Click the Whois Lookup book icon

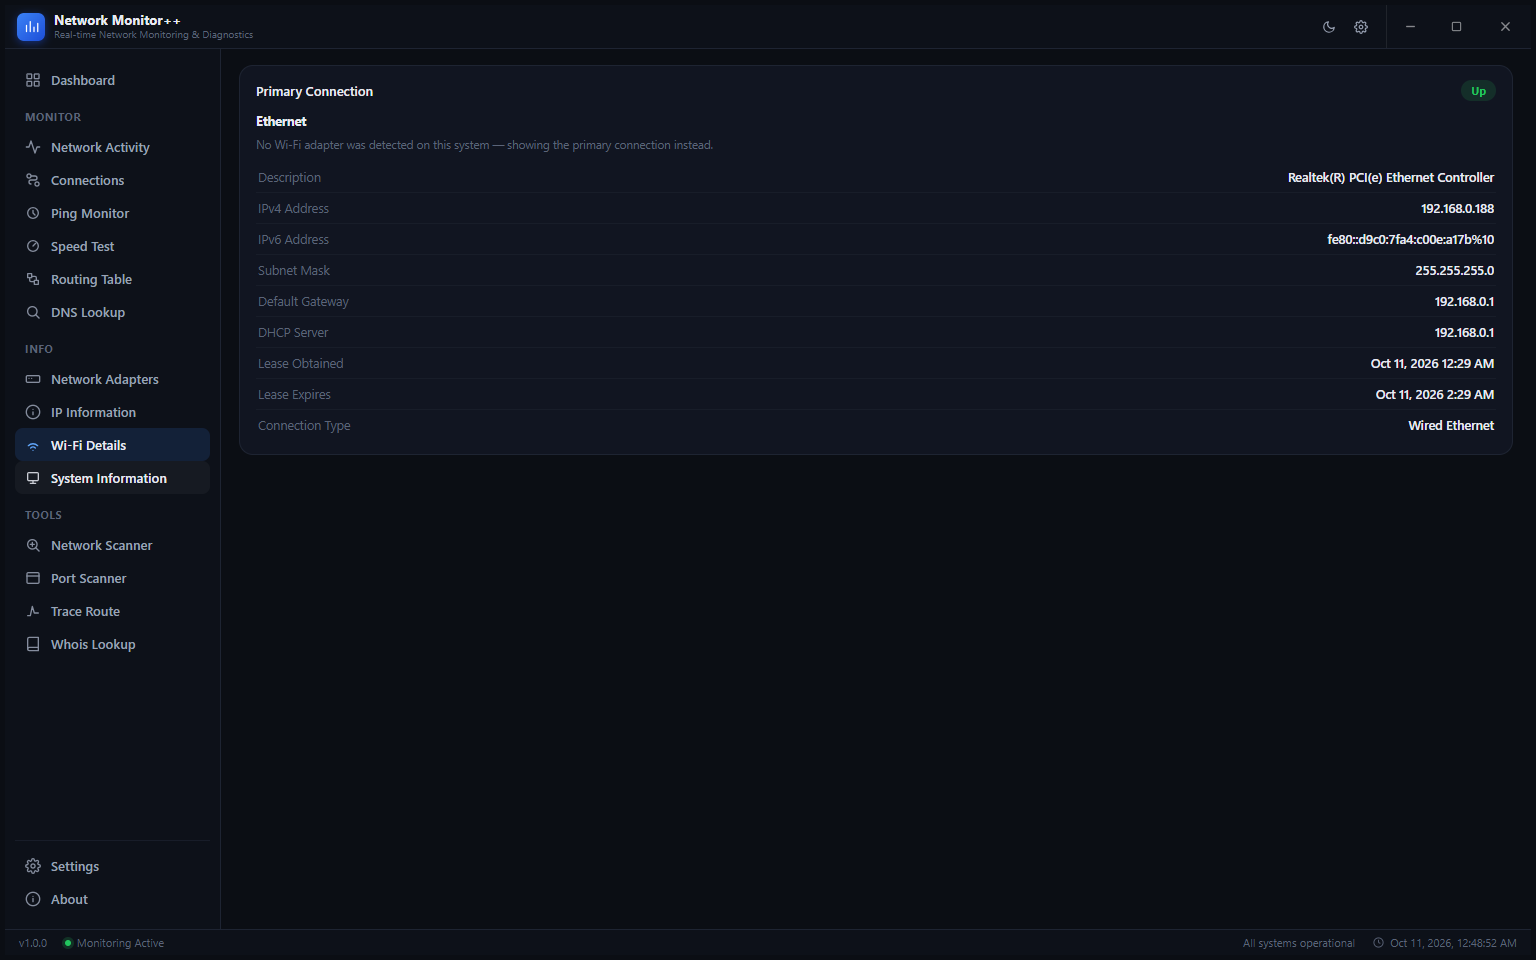pyautogui.click(x=33, y=644)
